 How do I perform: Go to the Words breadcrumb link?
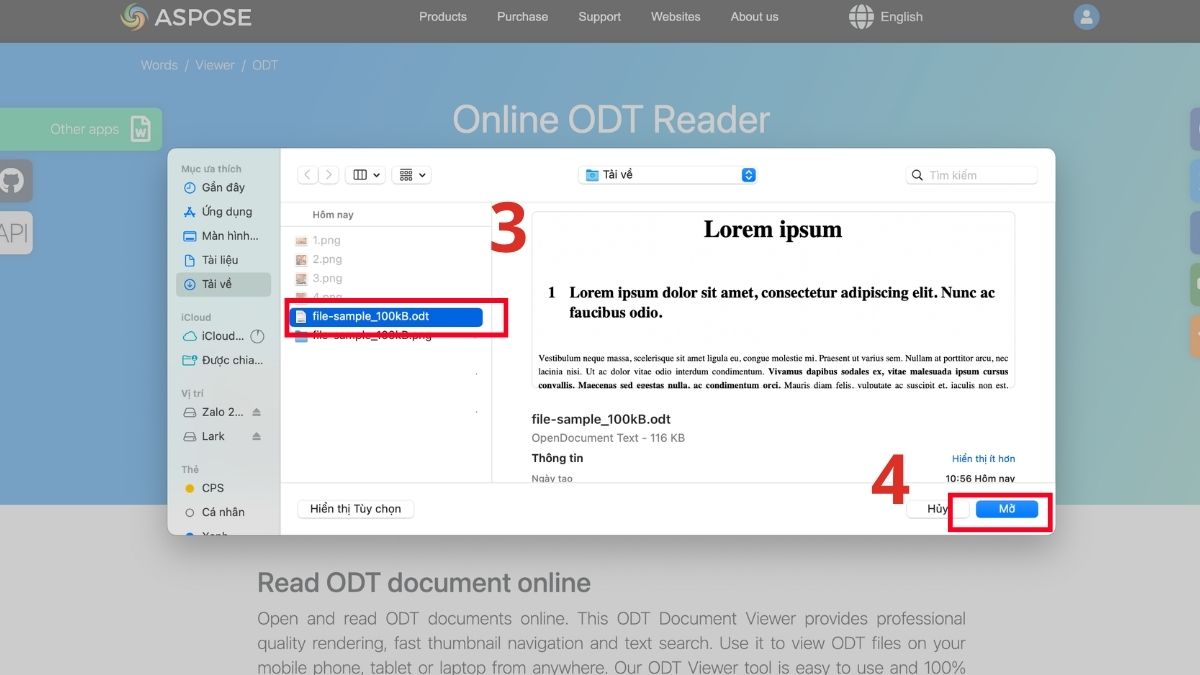tap(159, 65)
